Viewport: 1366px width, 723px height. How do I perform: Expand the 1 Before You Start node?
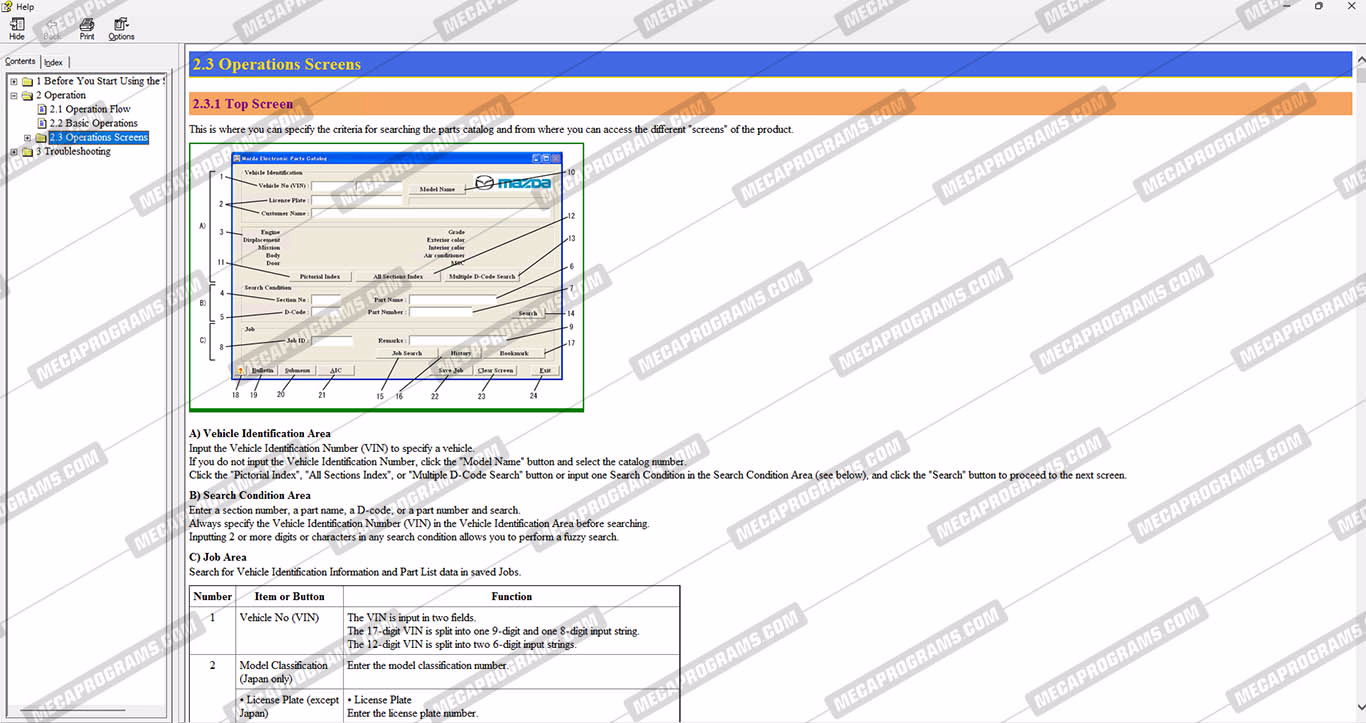pyautogui.click(x=14, y=81)
